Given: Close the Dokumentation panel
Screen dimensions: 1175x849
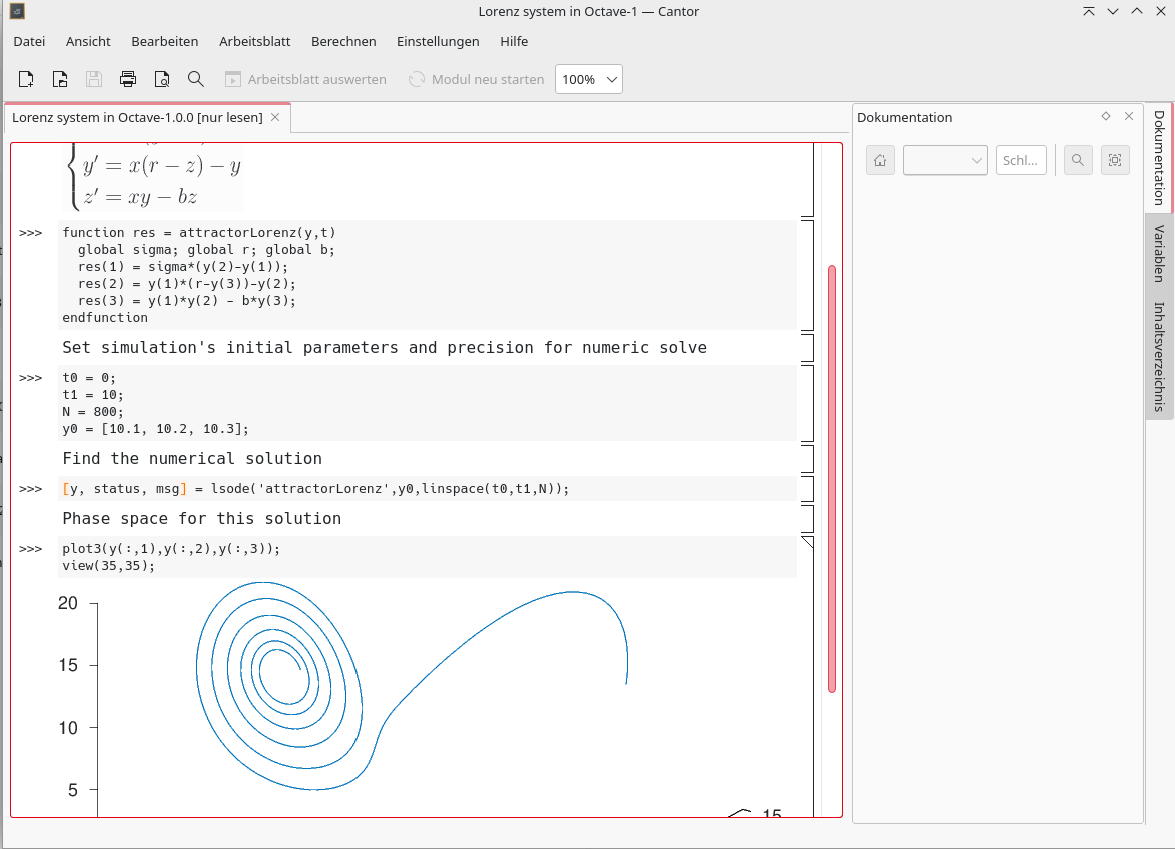Looking at the screenshot, I should click(x=1129, y=116).
